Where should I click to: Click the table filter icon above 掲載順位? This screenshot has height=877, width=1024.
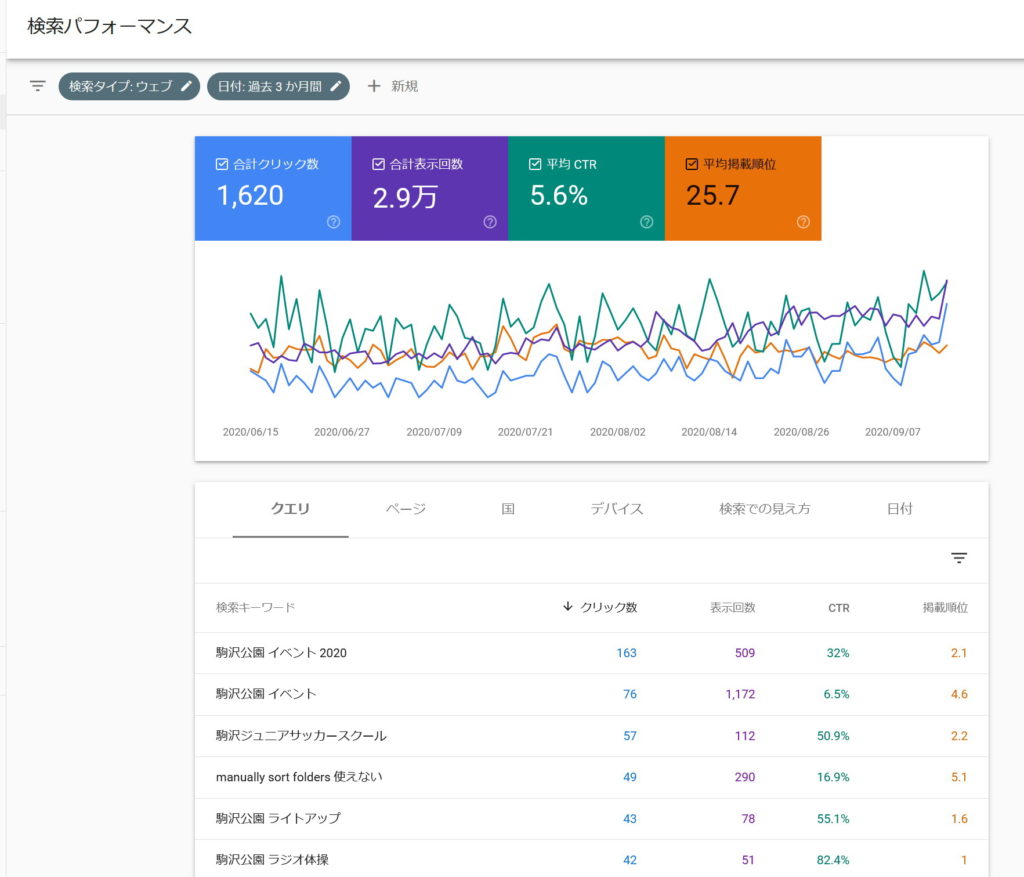click(959, 558)
